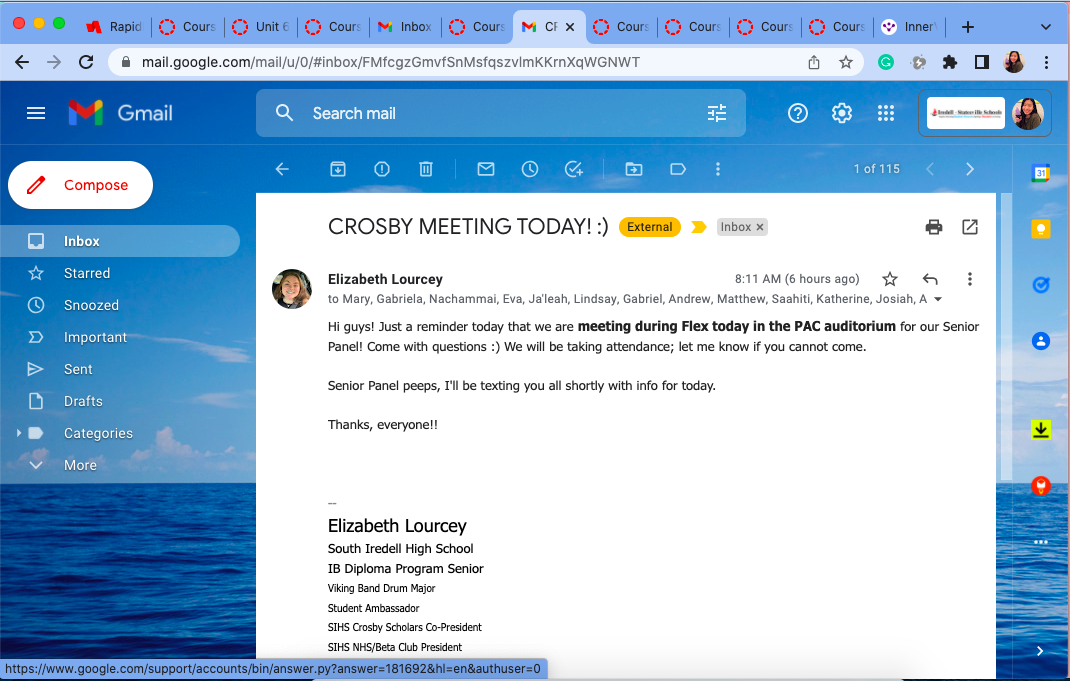Mark the email as unread
This screenshot has width=1070, height=681.
[x=486, y=169]
